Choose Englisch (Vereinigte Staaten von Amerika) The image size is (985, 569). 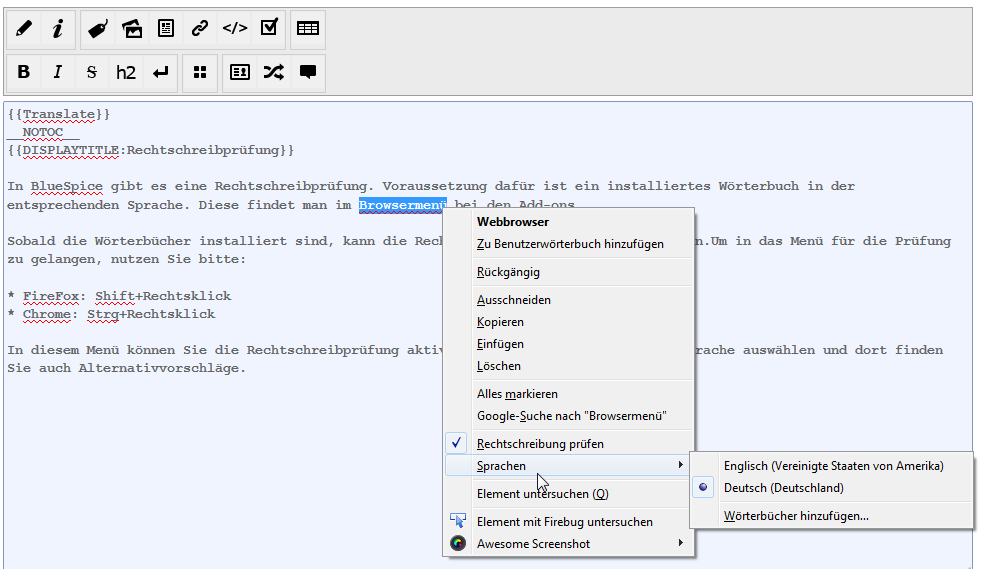click(833, 465)
